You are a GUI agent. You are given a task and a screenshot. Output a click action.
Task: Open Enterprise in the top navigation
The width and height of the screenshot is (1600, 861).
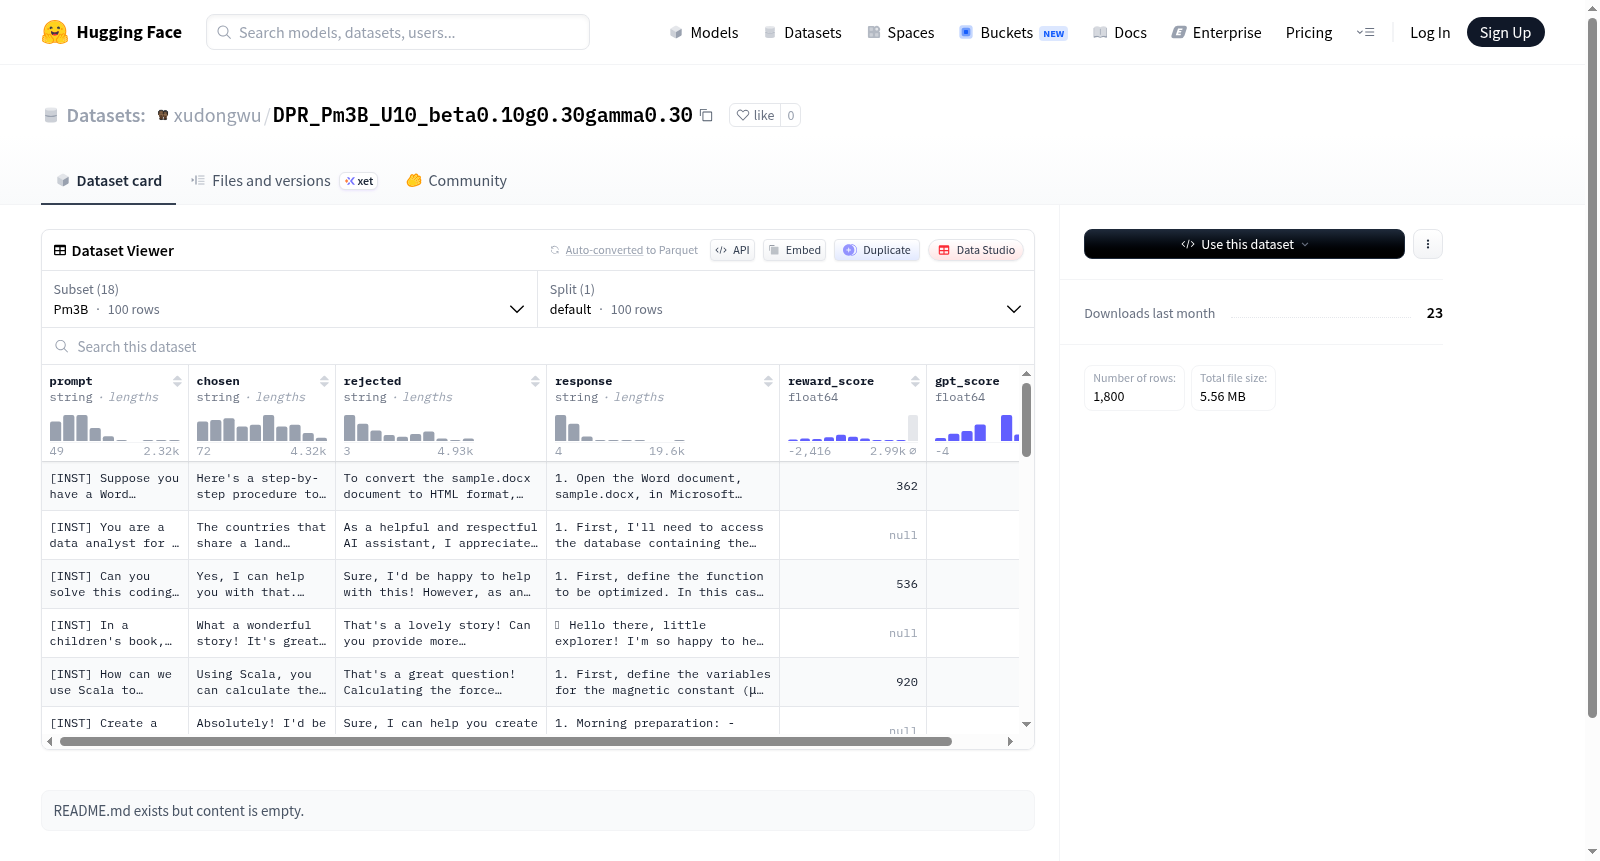[x=1216, y=33]
